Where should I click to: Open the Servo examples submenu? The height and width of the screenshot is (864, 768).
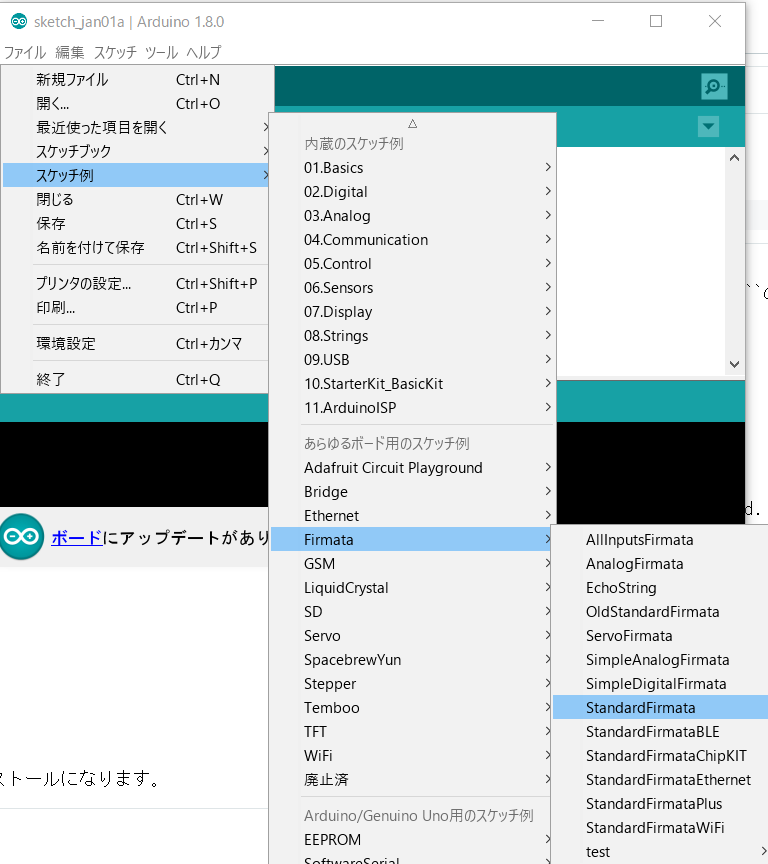click(x=412, y=636)
